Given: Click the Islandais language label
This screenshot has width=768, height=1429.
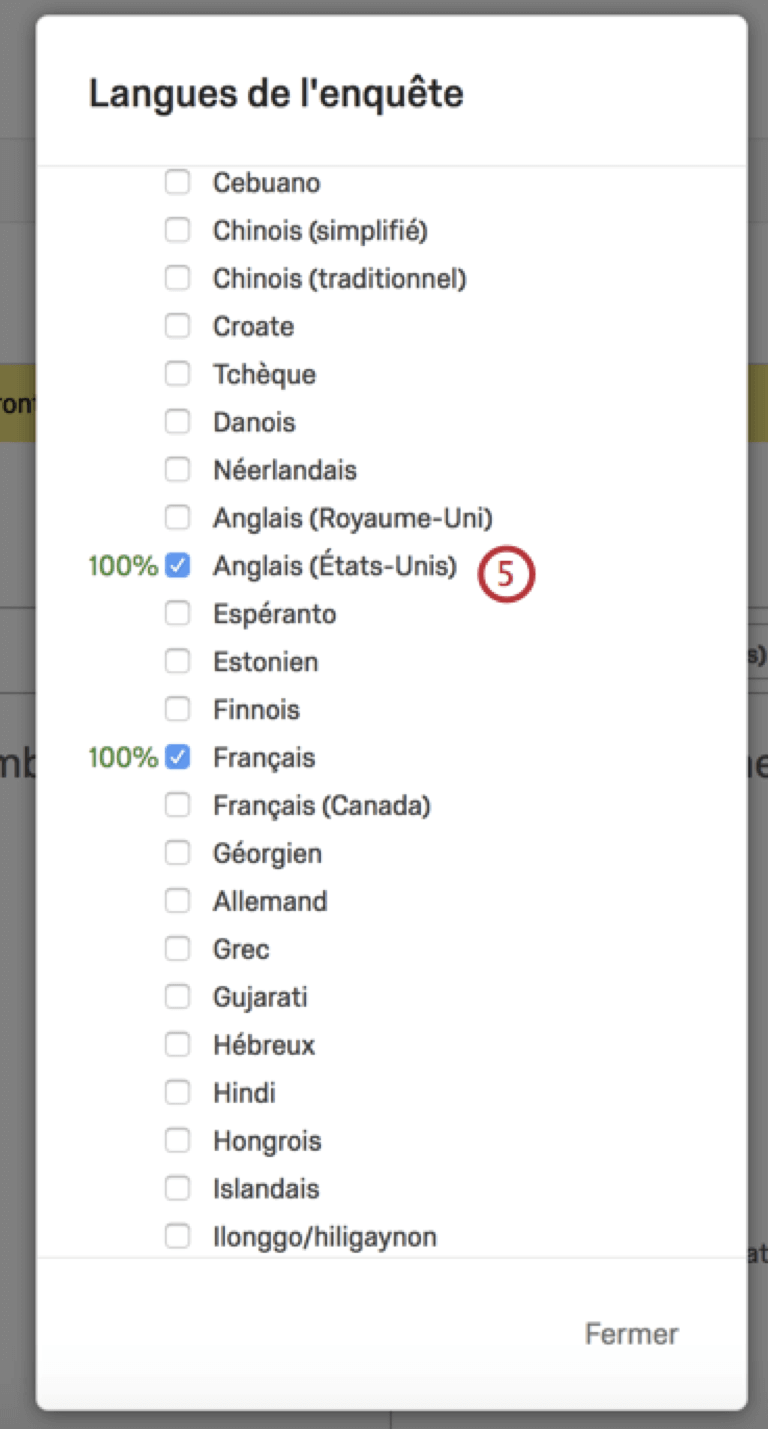Looking at the screenshot, I should pos(266,1189).
